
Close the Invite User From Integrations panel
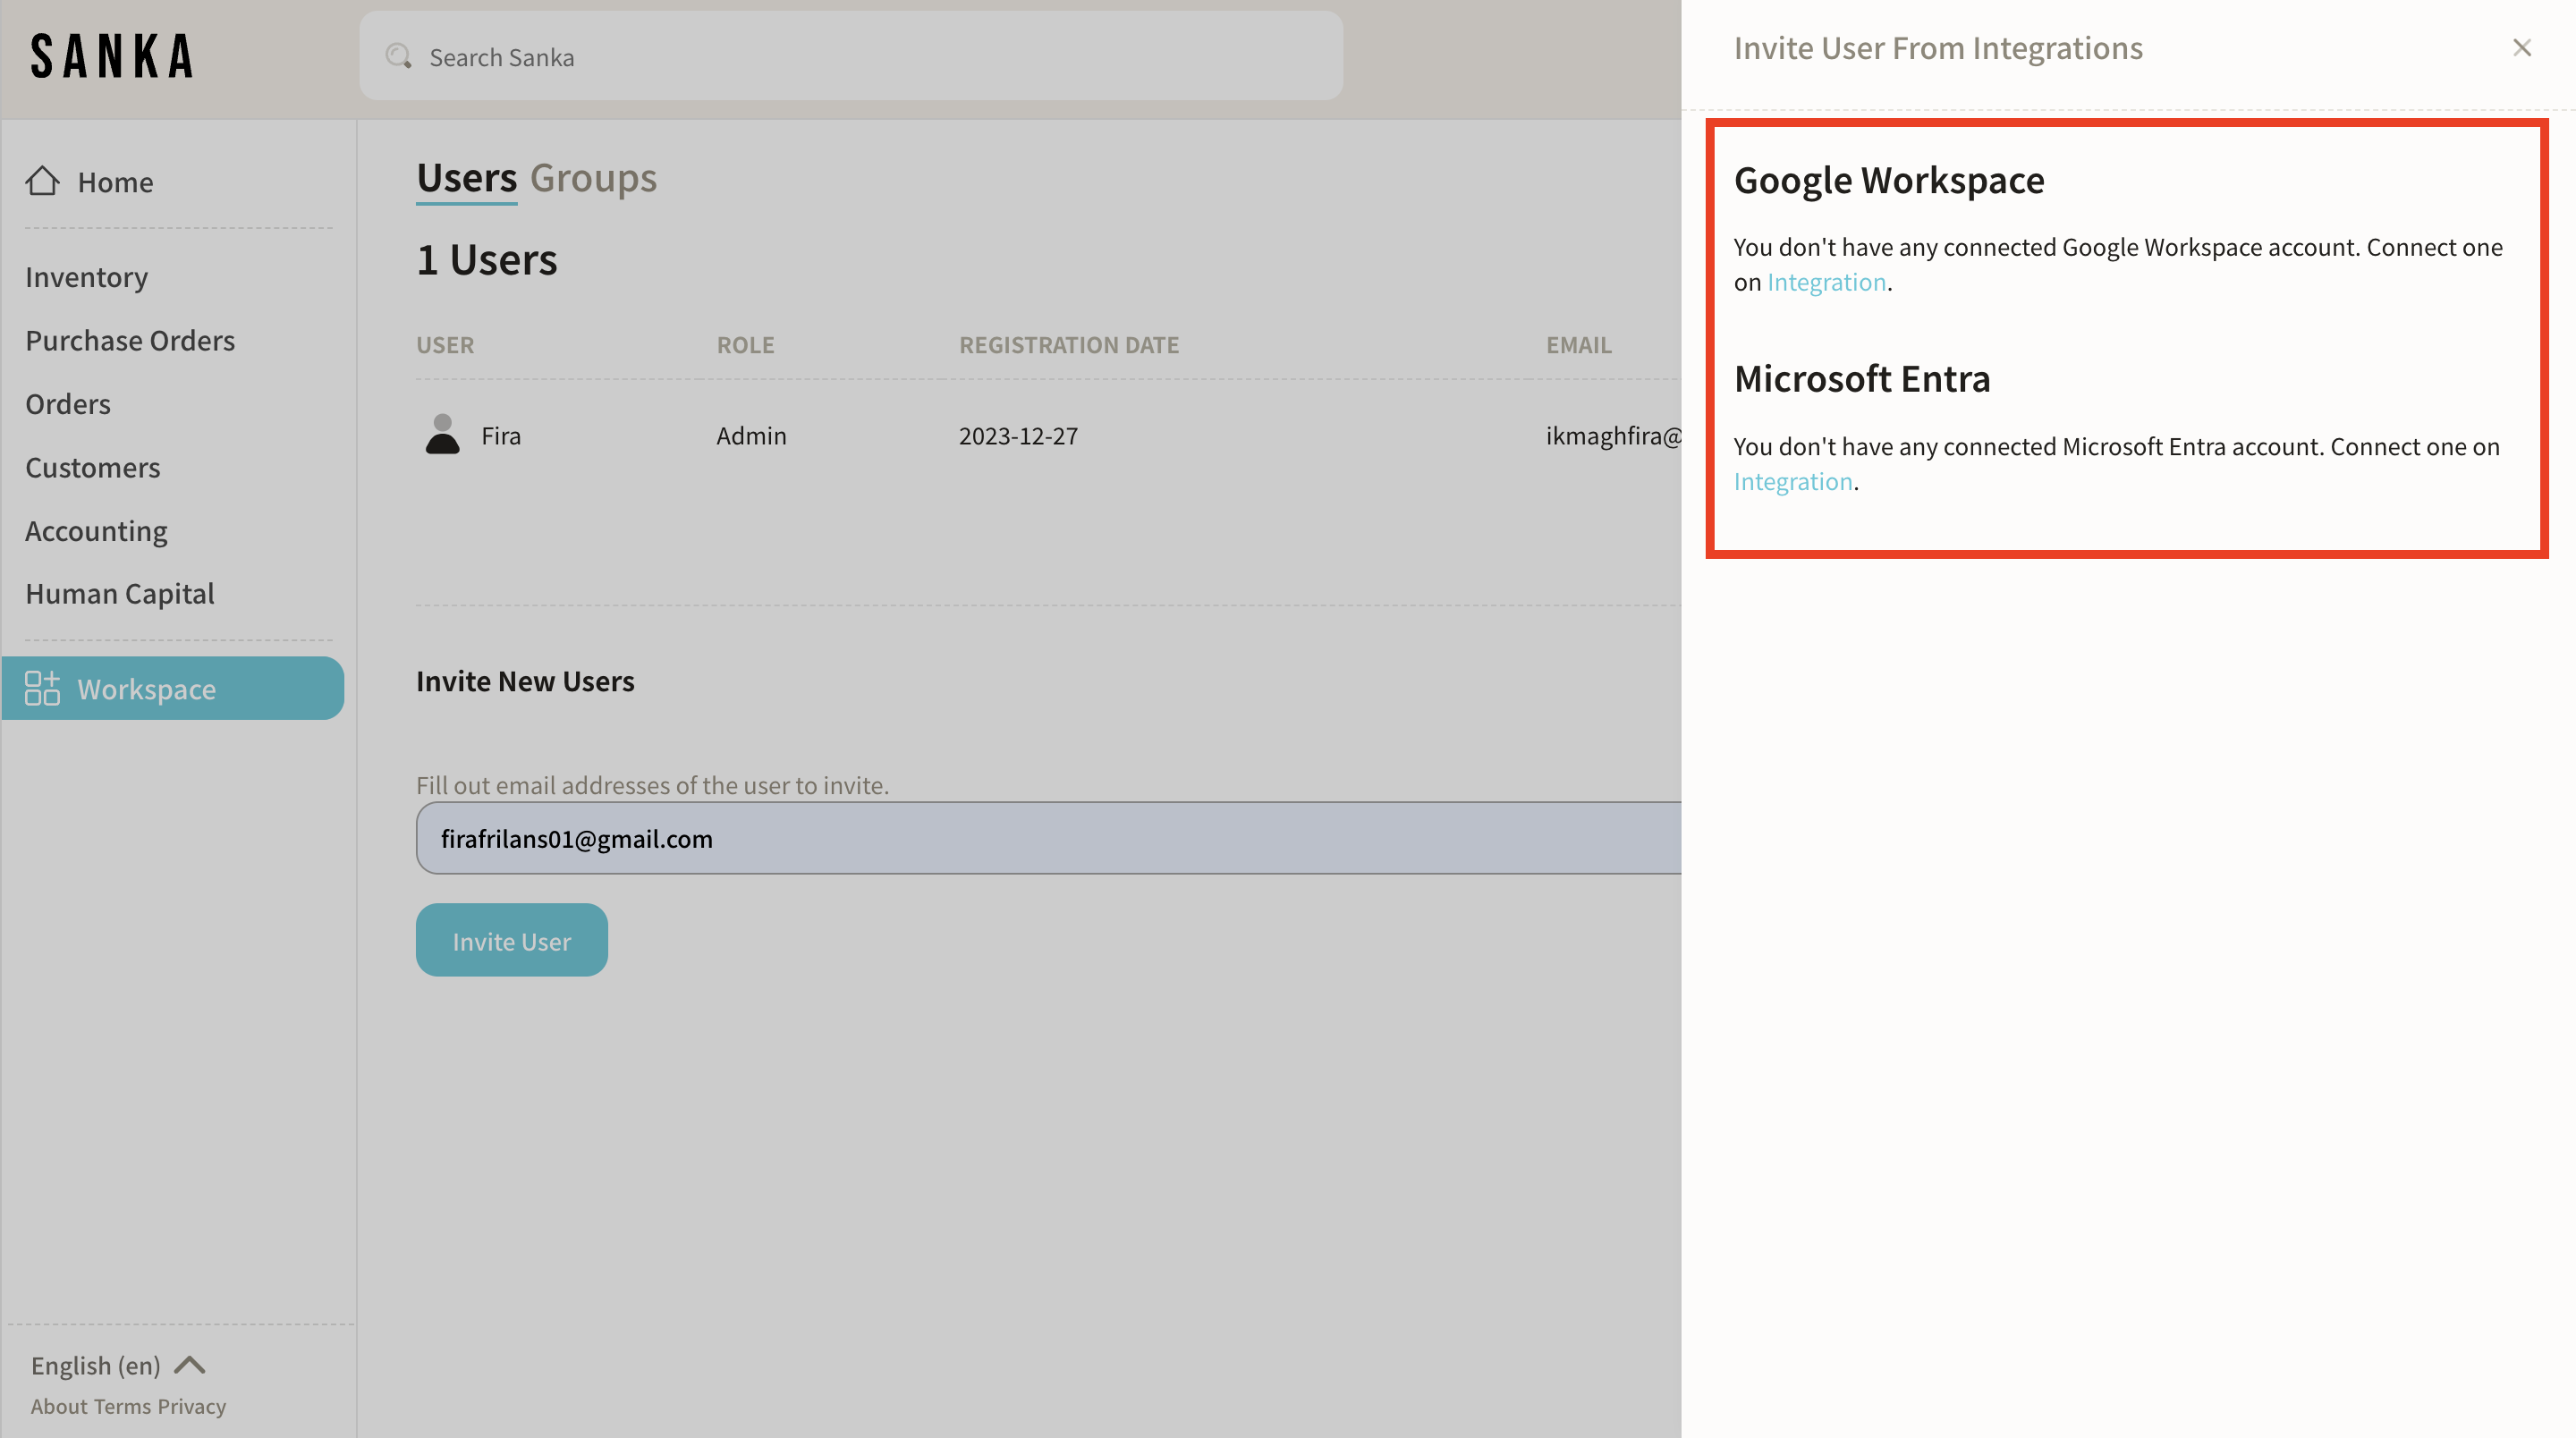click(2521, 47)
